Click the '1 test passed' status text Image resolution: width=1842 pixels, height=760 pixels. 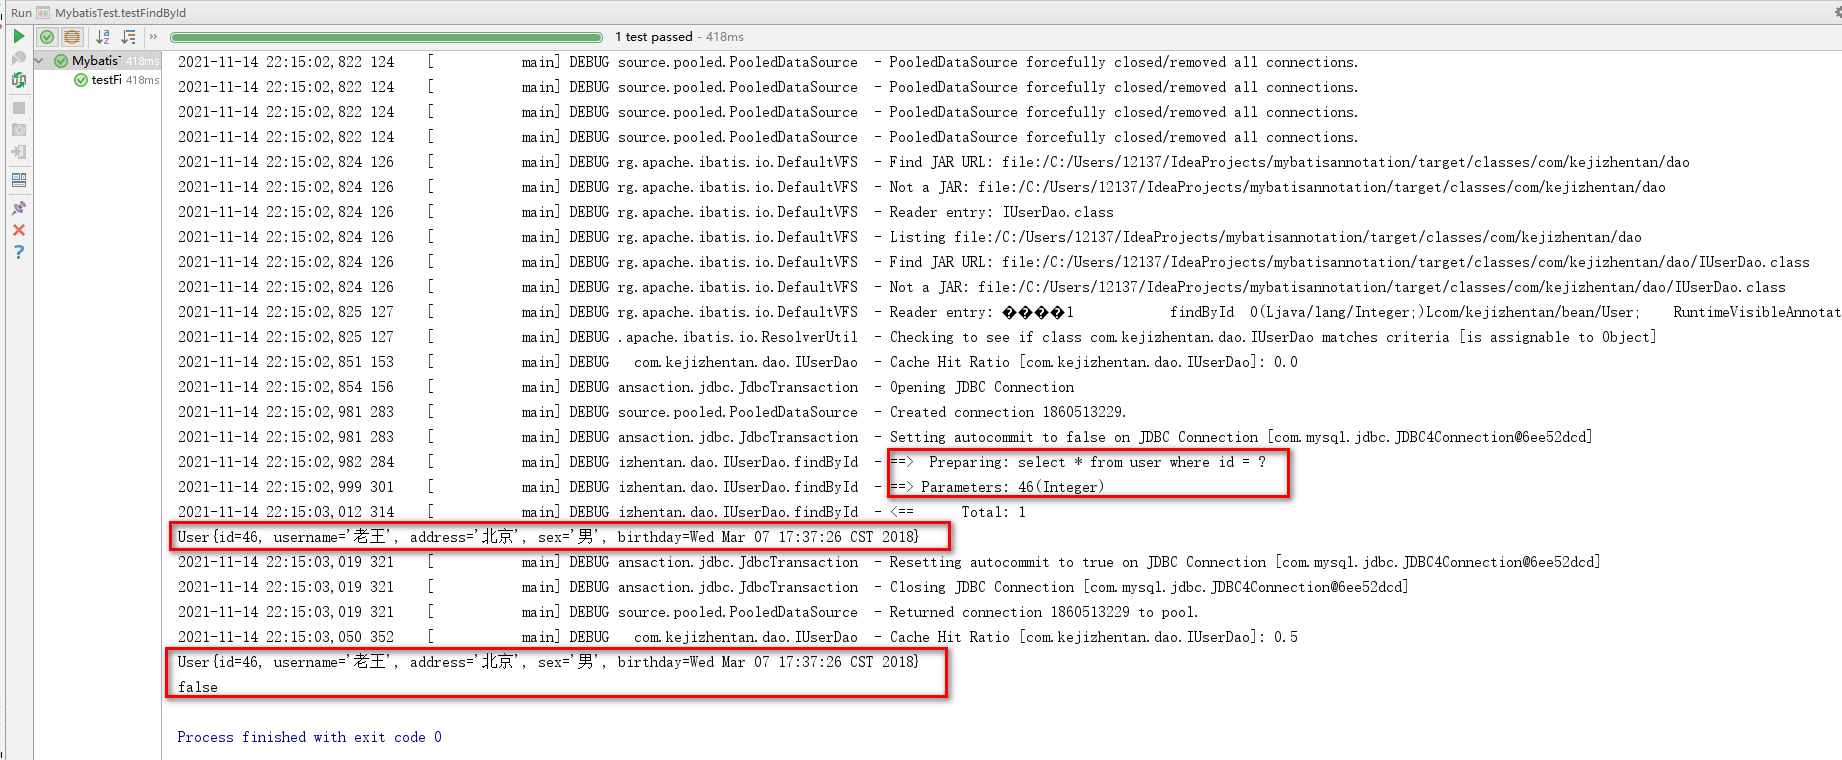click(x=653, y=37)
